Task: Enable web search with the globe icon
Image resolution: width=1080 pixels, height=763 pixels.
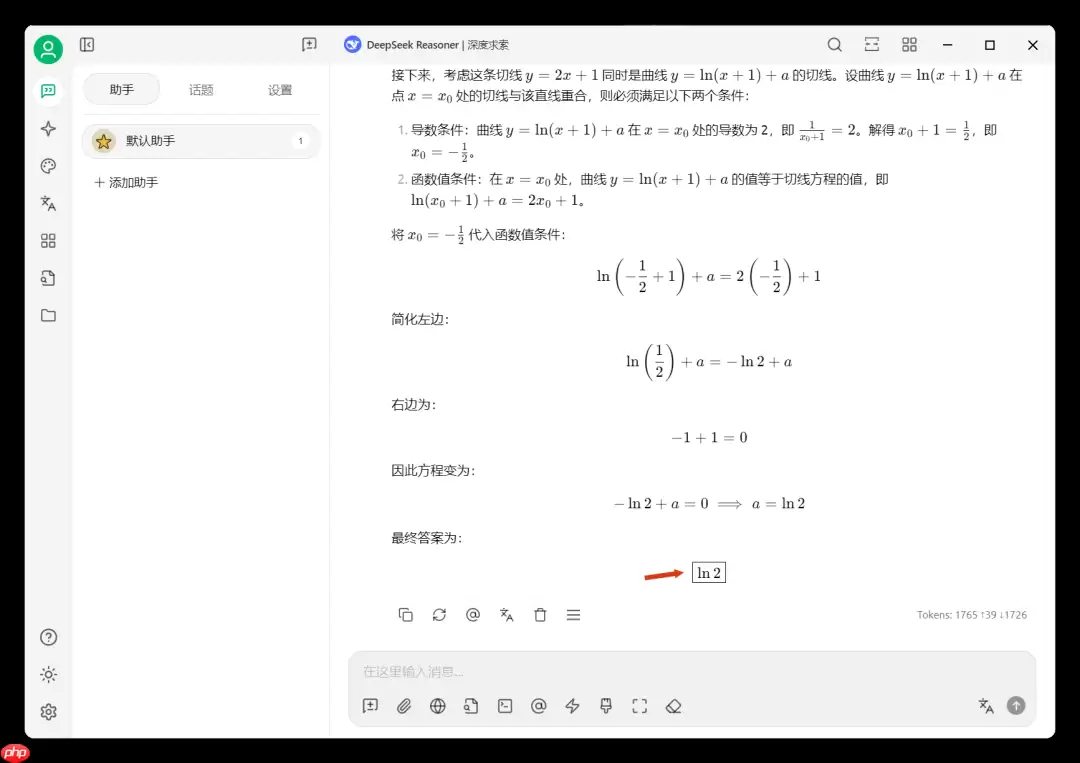Action: pyautogui.click(x=438, y=706)
